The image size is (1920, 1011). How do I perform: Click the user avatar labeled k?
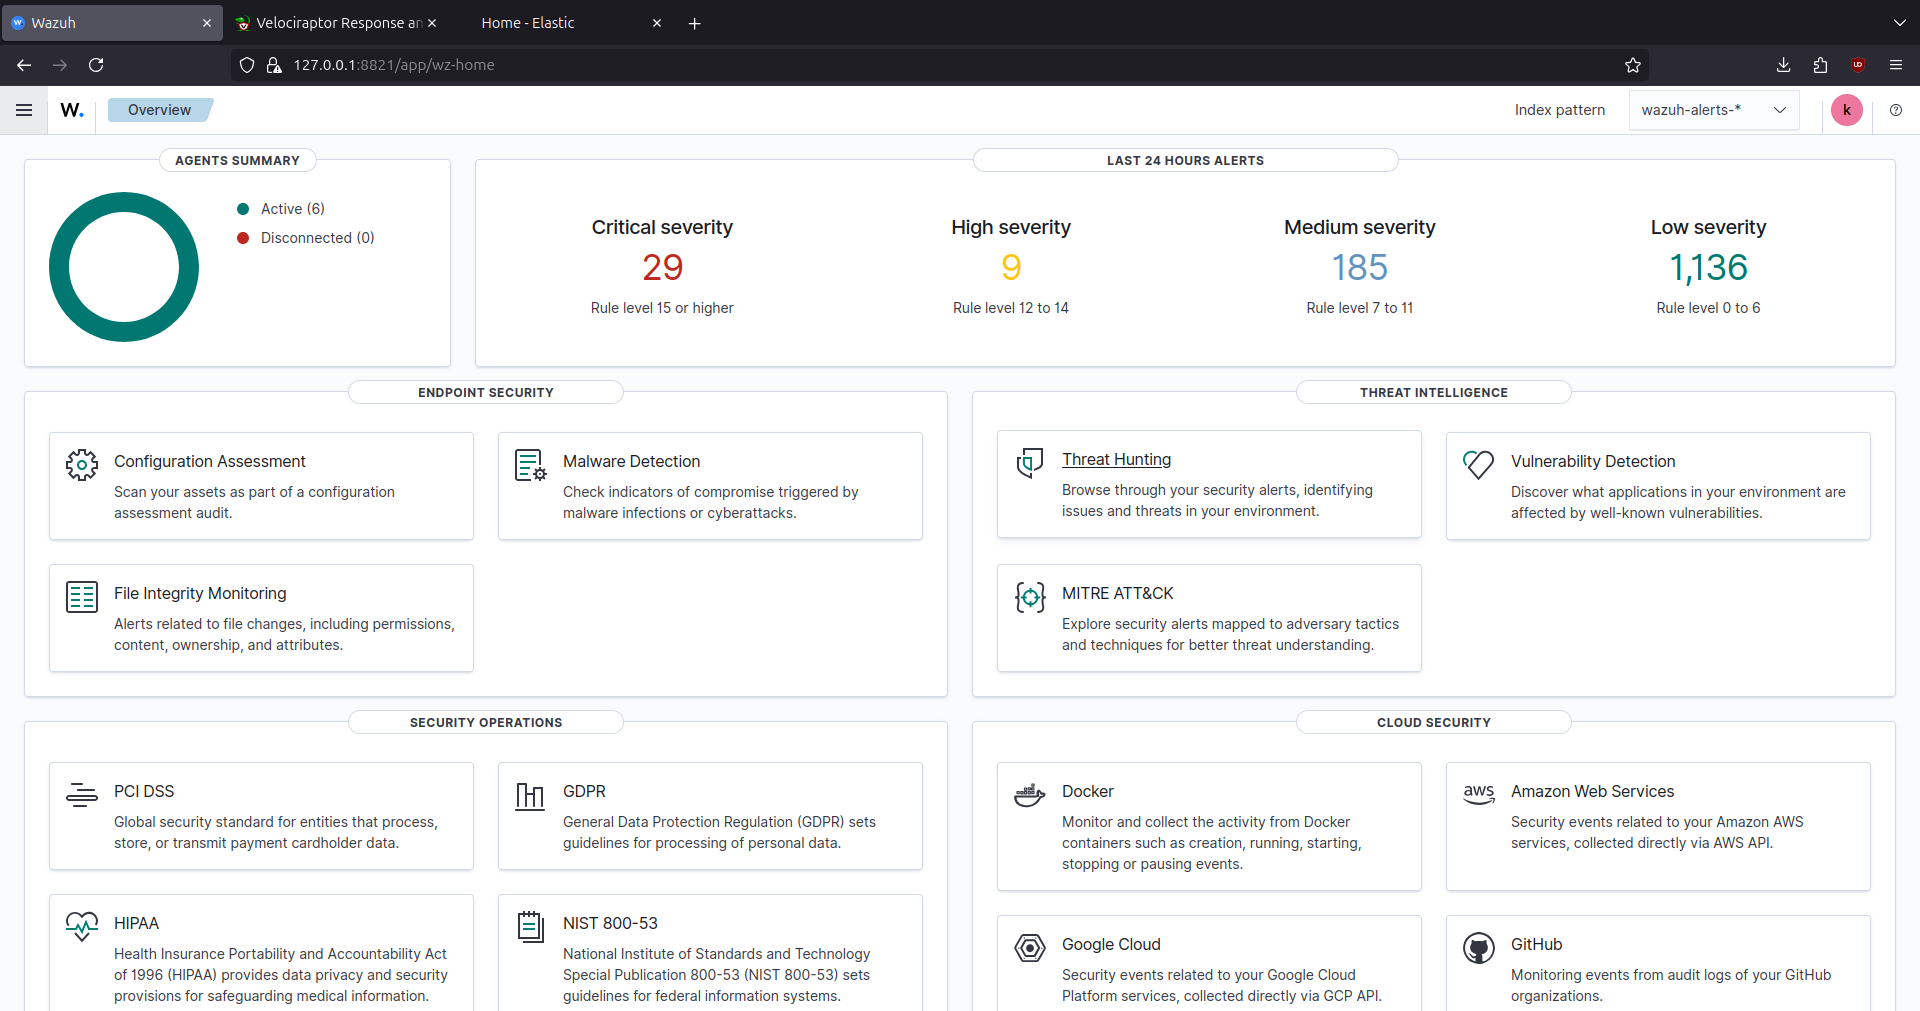tap(1847, 110)
